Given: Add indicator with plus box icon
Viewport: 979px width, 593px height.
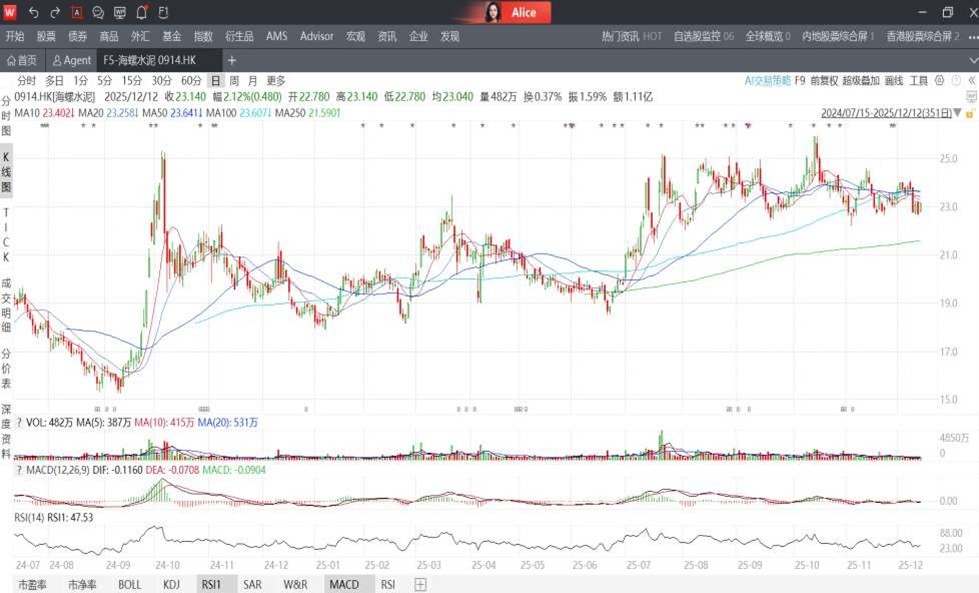Looking at the screenshot, I should click(421, 584).
